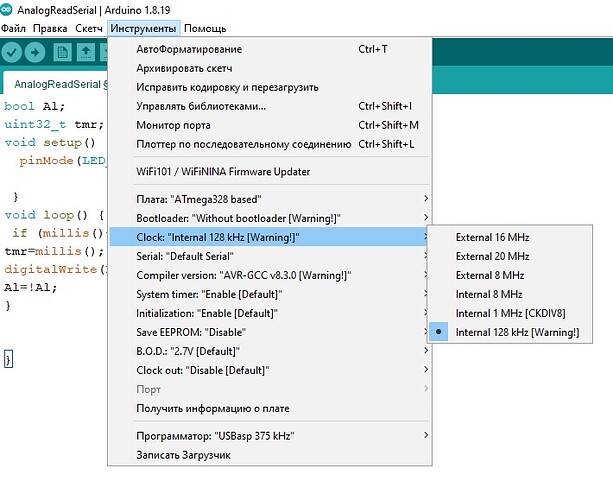
Task: Choose Исправить кодировку и перезагрузить
Action: tap(270, 87)
